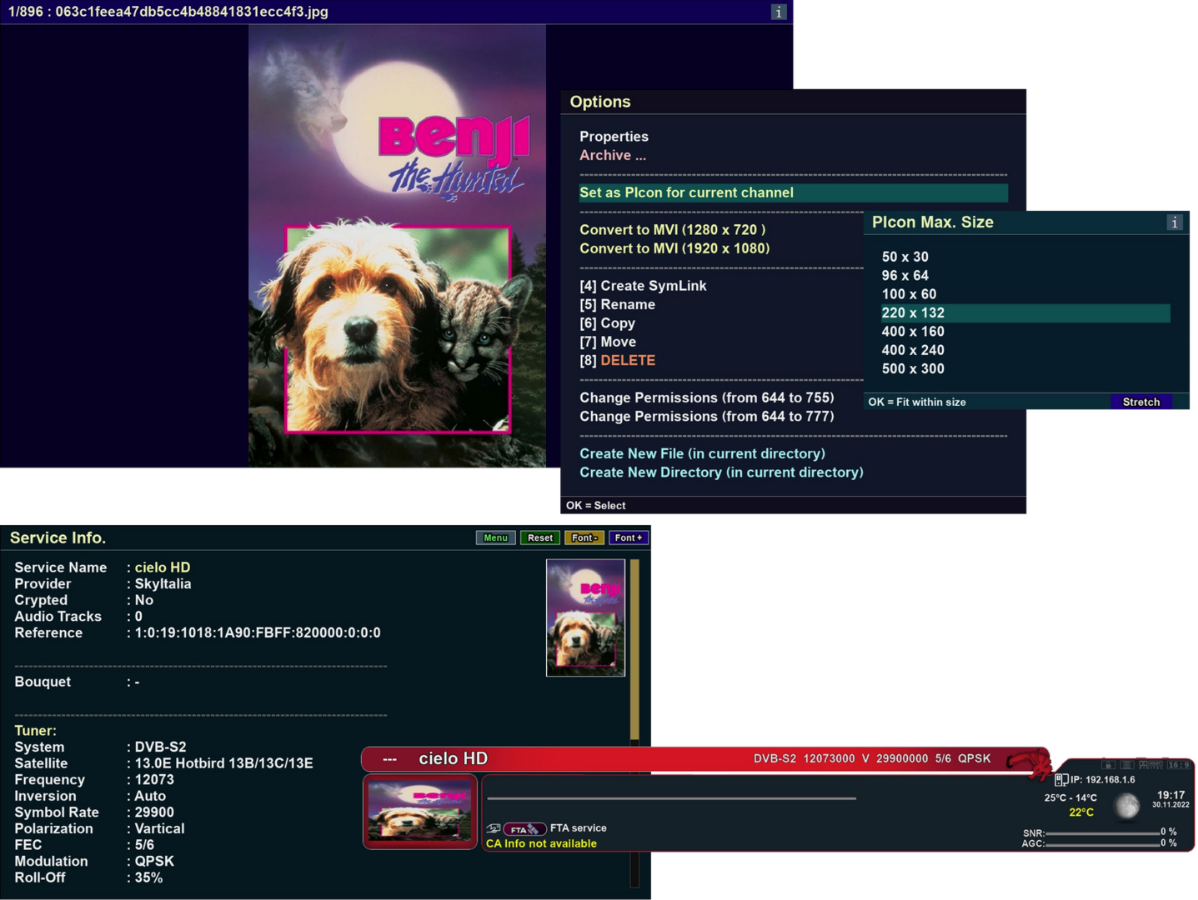This screenshot has height=900, width=1198.
Task: Click the Polarization value Vartical
Action: tap(160, 828)
